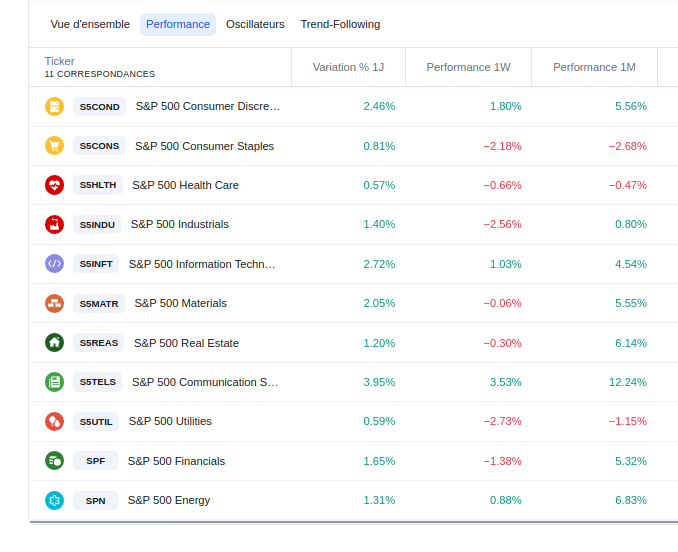Click the Consumer Discretionary sector icon
This screenshot has height=552, width=678.
click(54, 106)
